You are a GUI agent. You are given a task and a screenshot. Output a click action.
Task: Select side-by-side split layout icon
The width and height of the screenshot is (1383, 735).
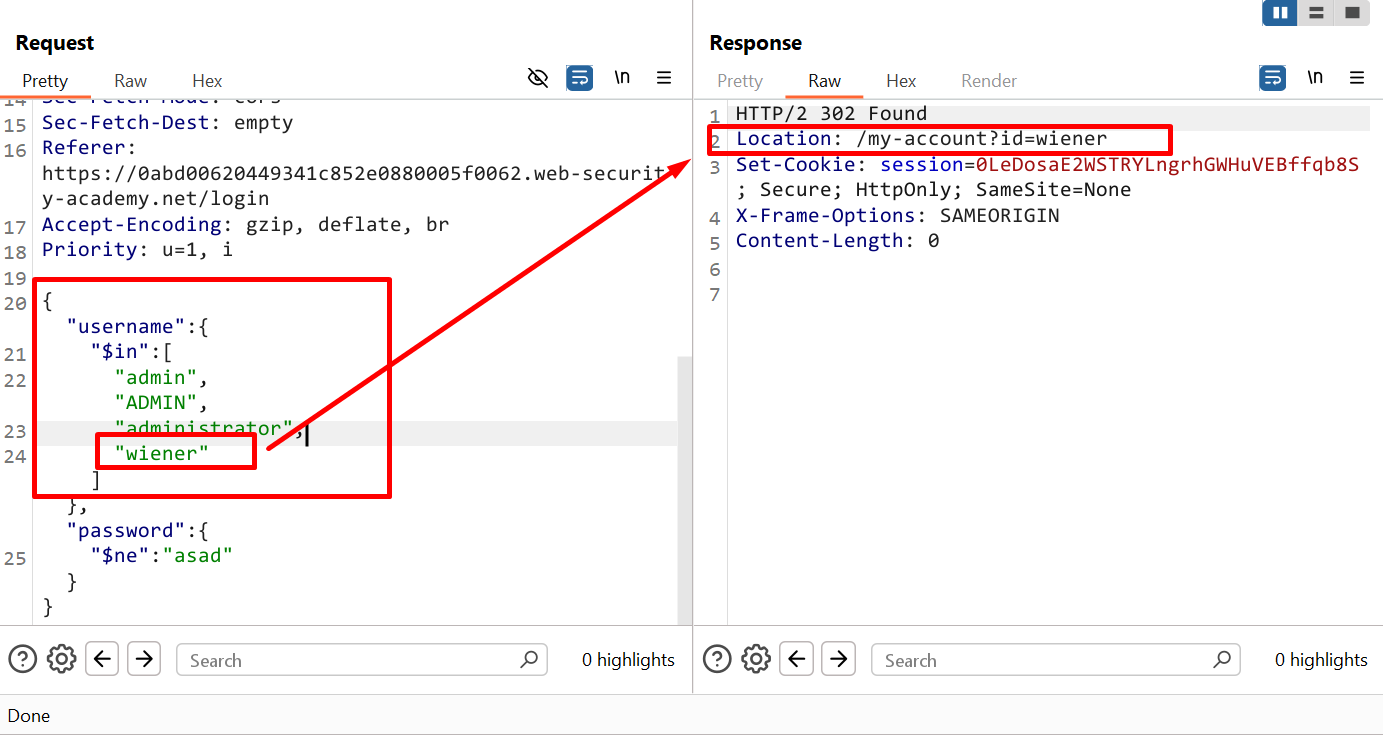click(1280, 13)
